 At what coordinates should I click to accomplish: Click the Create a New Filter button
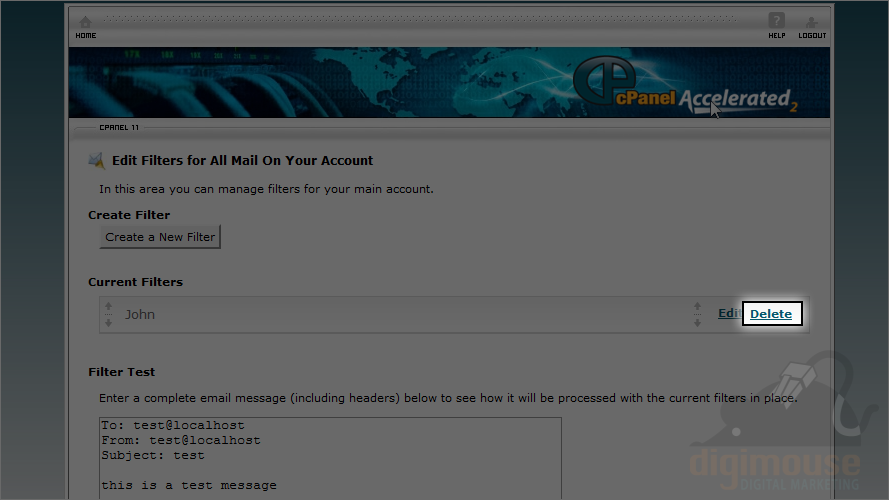pos(160,237)
